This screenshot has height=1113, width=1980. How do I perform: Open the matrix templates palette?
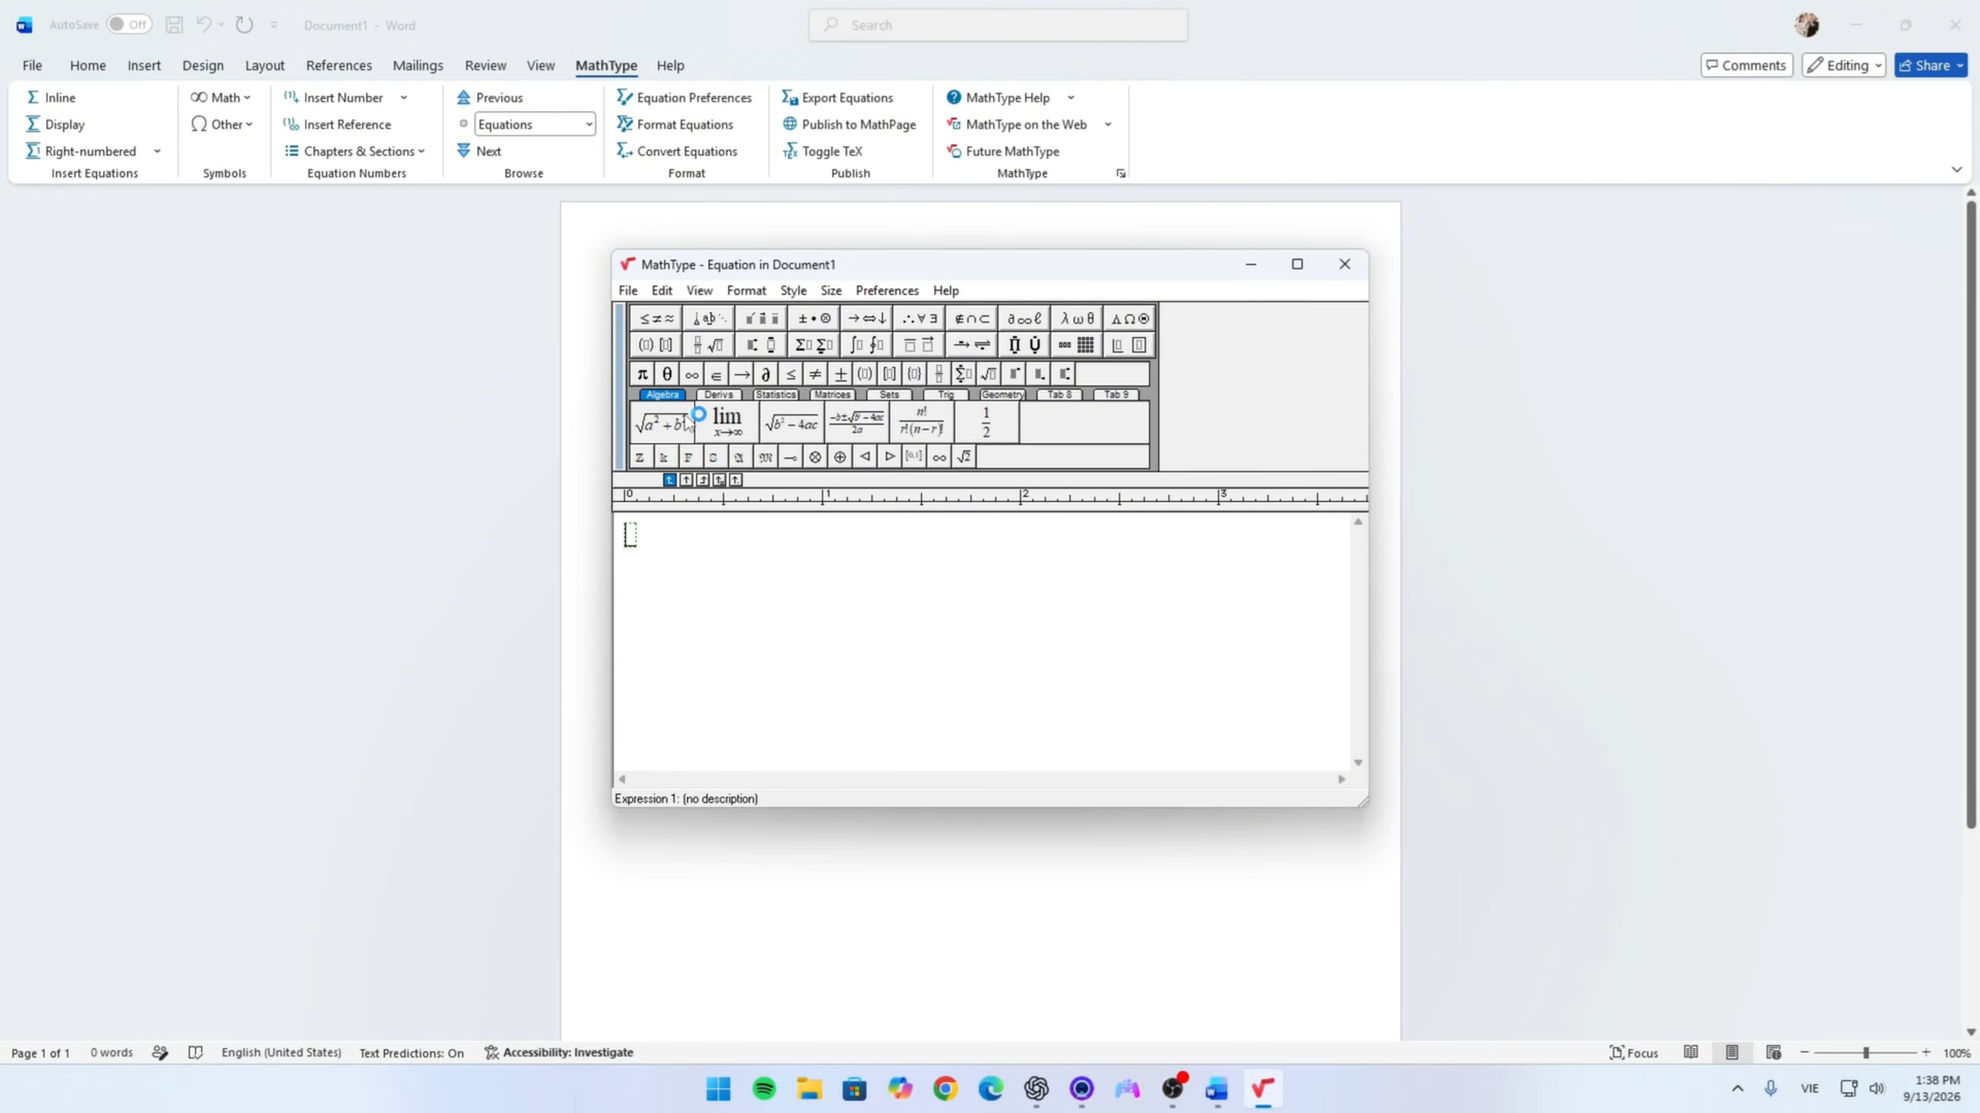[1077, 345]
